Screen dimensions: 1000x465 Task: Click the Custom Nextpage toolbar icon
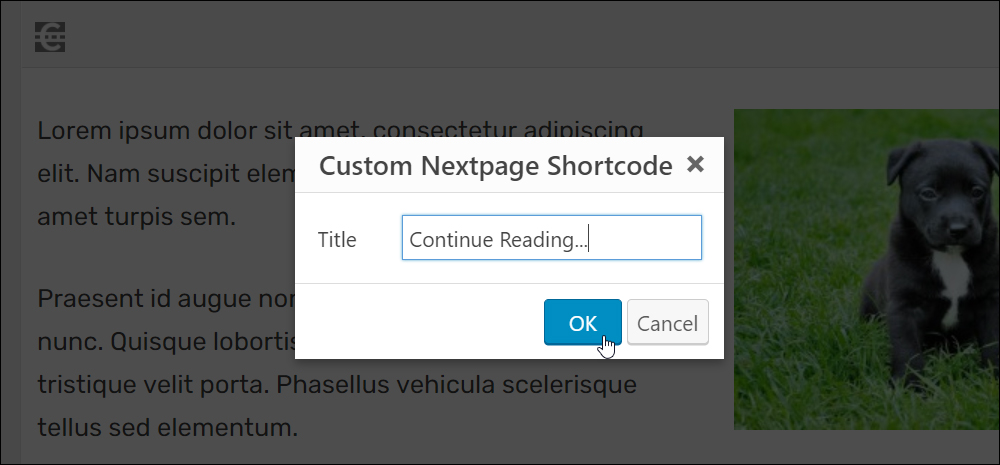[x=50, y=37]
